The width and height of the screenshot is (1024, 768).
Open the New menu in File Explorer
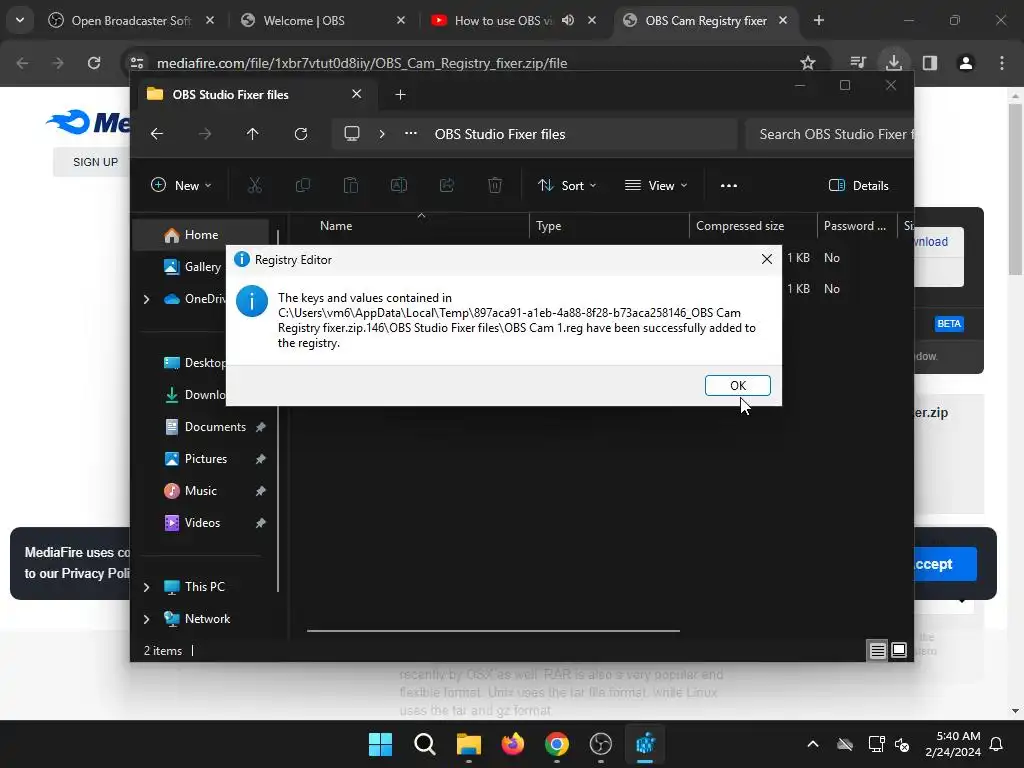[181, 185]
